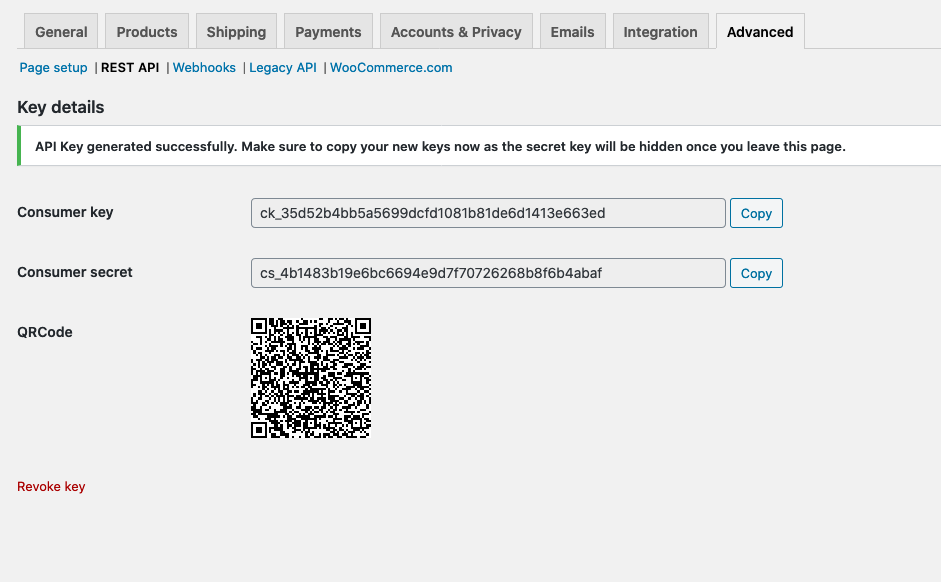The image size is (941, 582).
Task: Click the Consumer key text field
Action: click(488, 213)
